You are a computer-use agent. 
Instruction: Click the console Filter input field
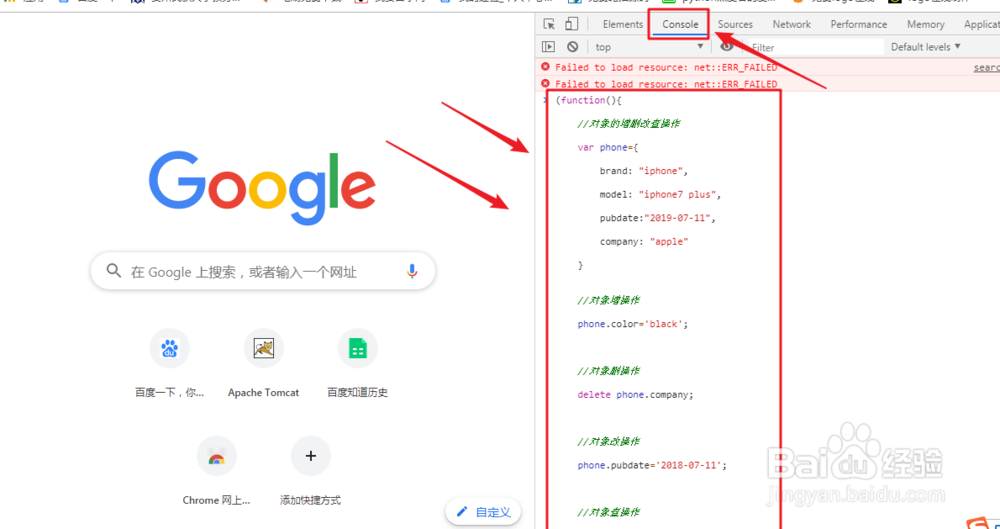coord(814,47)
